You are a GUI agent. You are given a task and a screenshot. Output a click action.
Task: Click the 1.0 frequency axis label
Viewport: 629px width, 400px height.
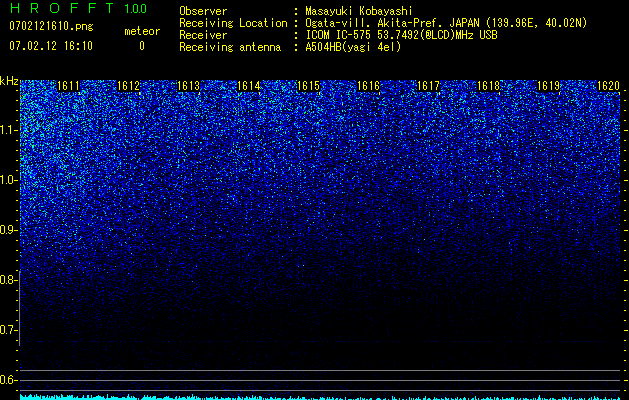click(8, 180)
